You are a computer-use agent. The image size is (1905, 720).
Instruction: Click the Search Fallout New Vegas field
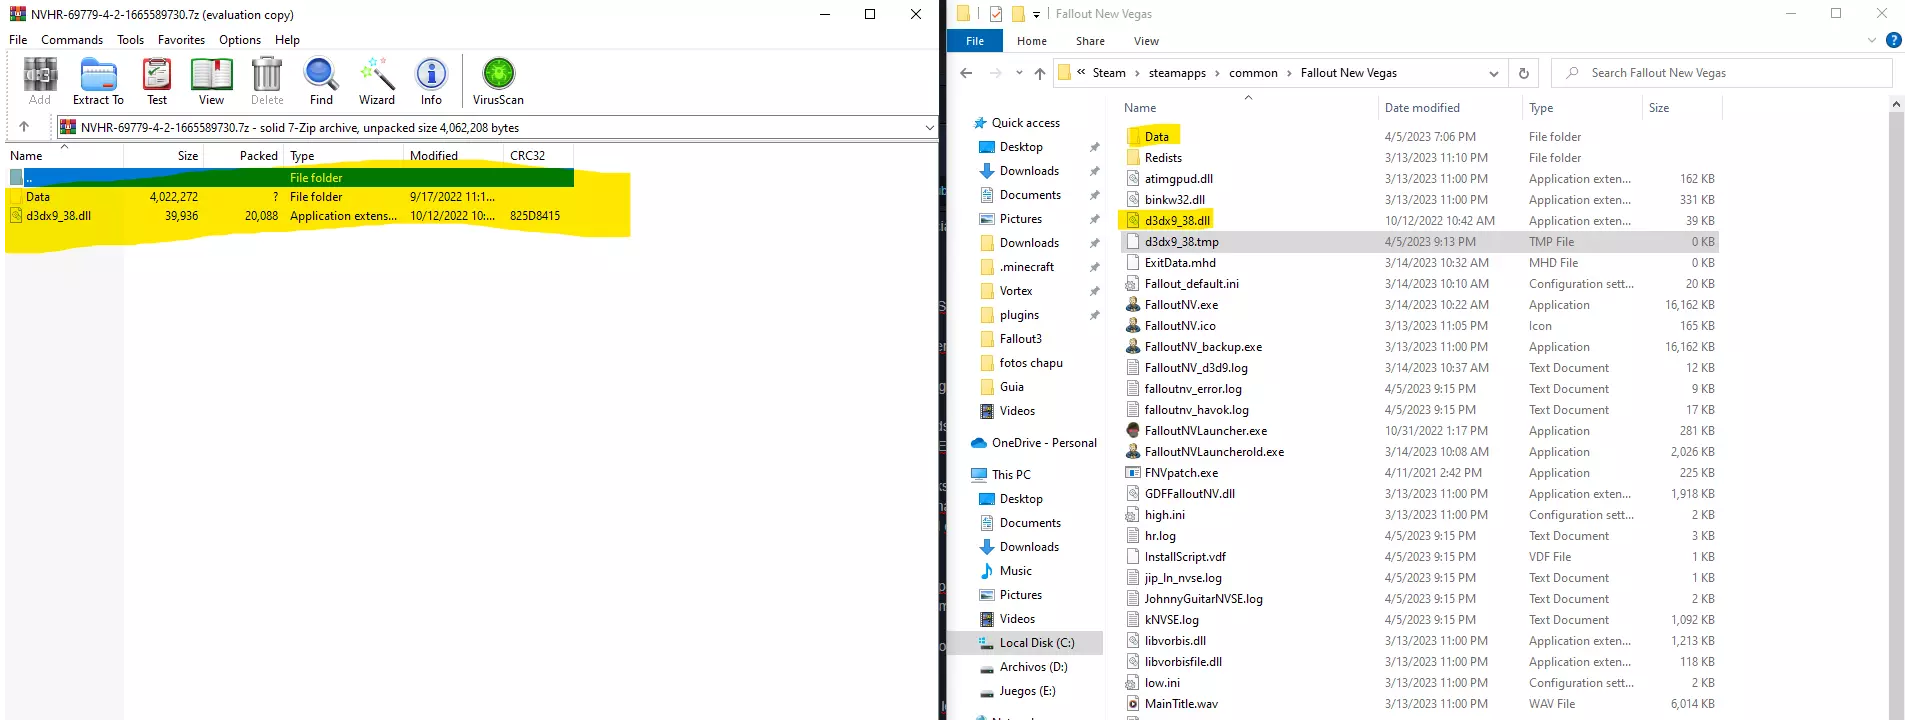click(x=1722, y=73)
